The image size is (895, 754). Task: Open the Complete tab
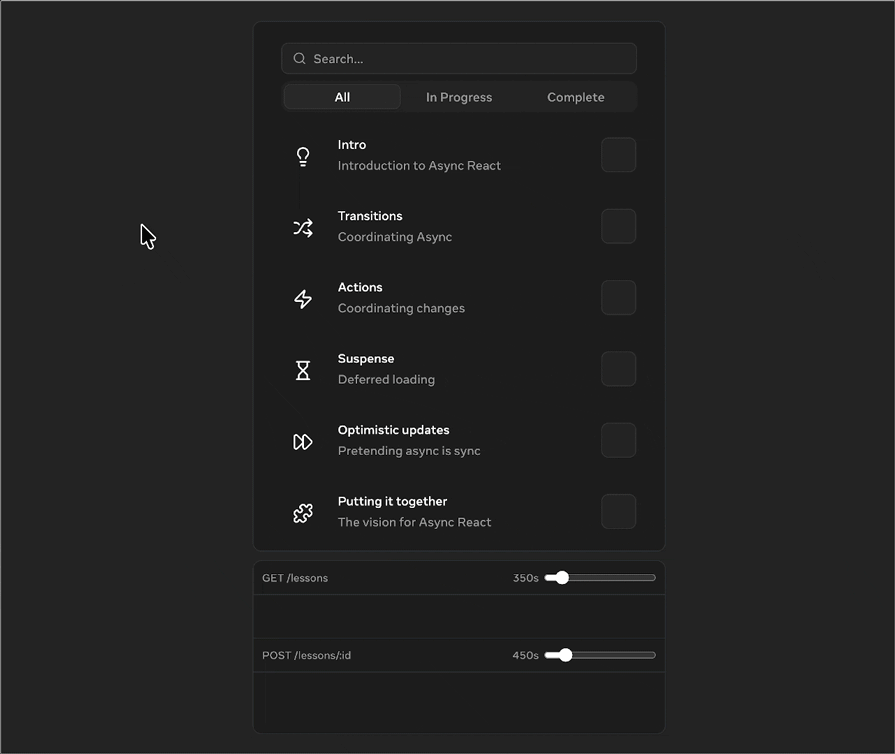pos(576,97)
